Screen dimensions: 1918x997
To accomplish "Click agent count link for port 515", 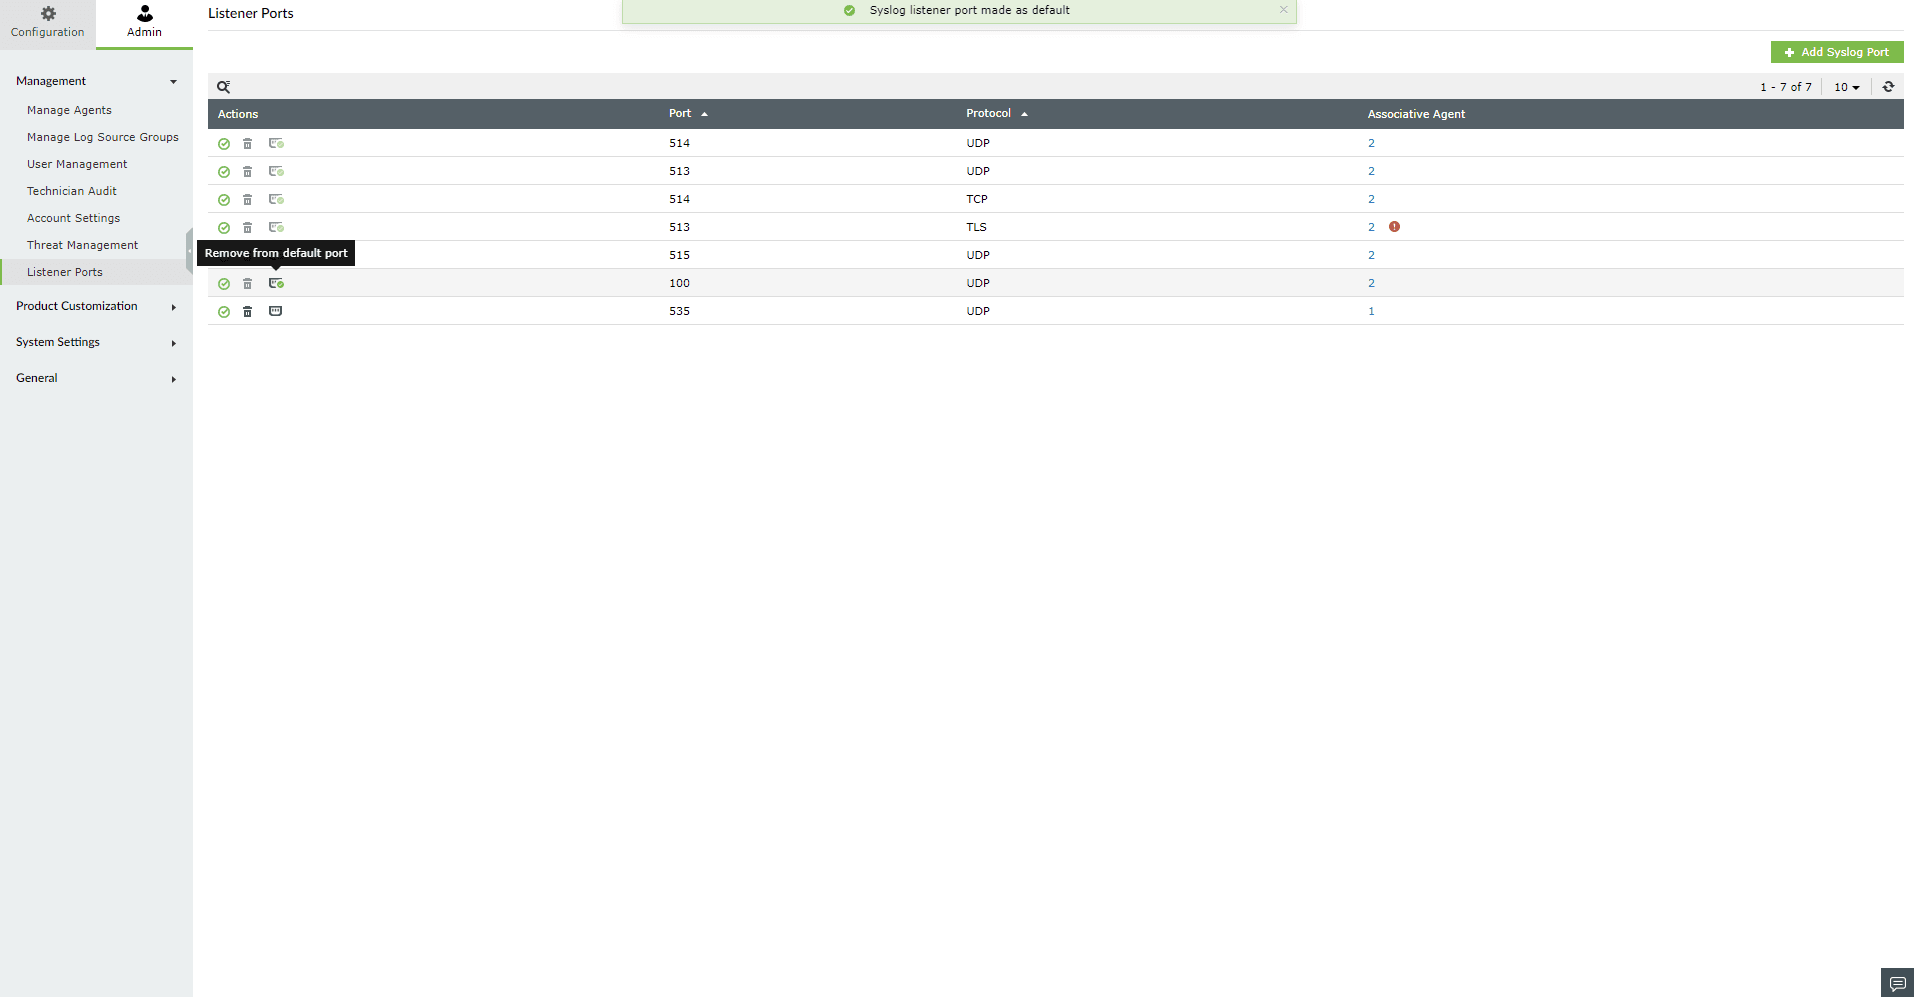I will tap(1371, 255).
